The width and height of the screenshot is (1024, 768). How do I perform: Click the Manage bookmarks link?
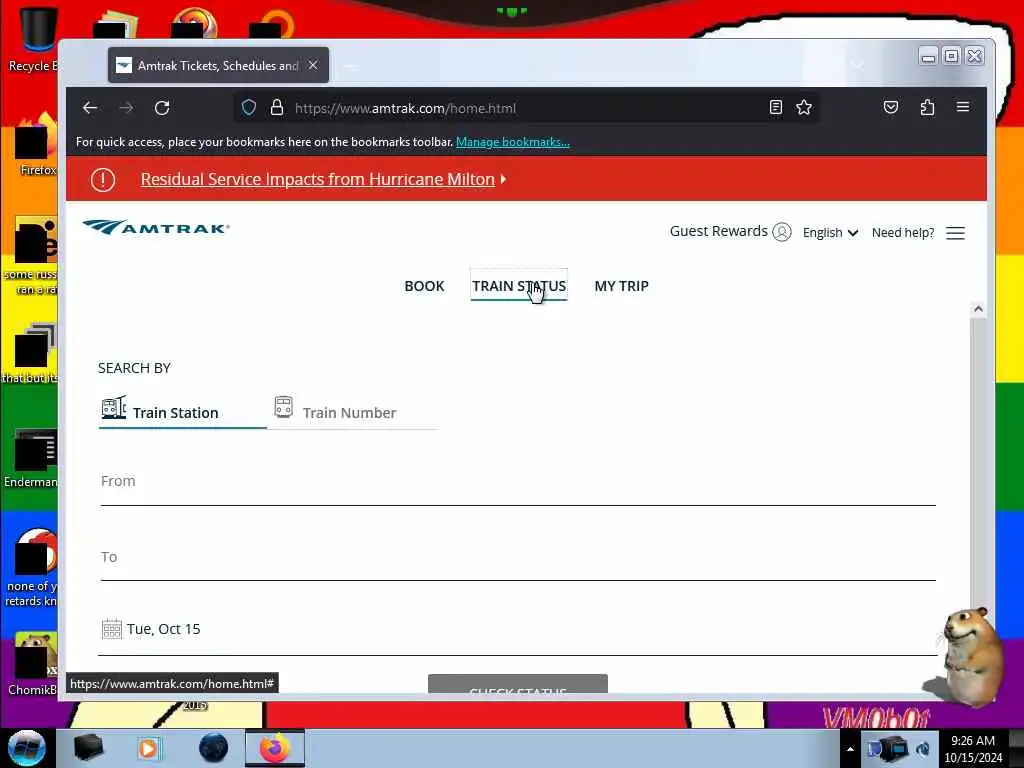pos(513,142)
